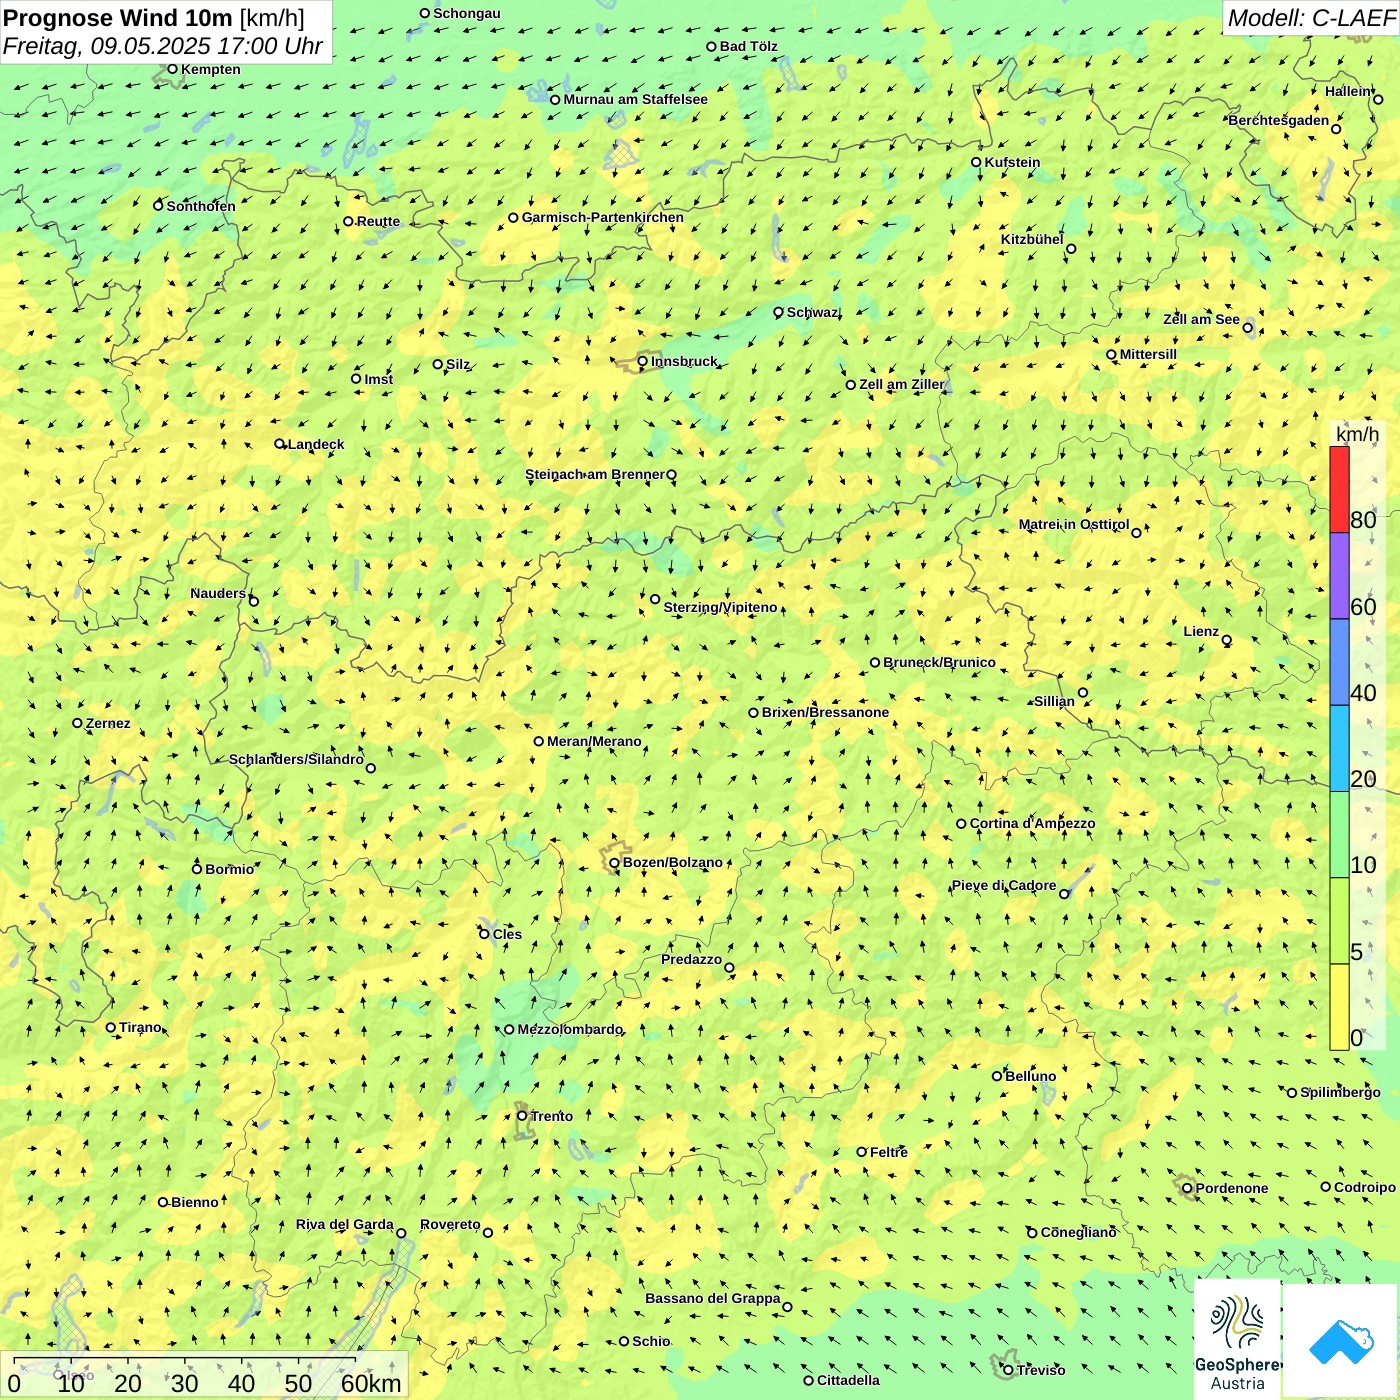The height and width of the screenshot is (1400, 1400).
Task: Click the Meran/Merano label
Action: tap(594, 741)
